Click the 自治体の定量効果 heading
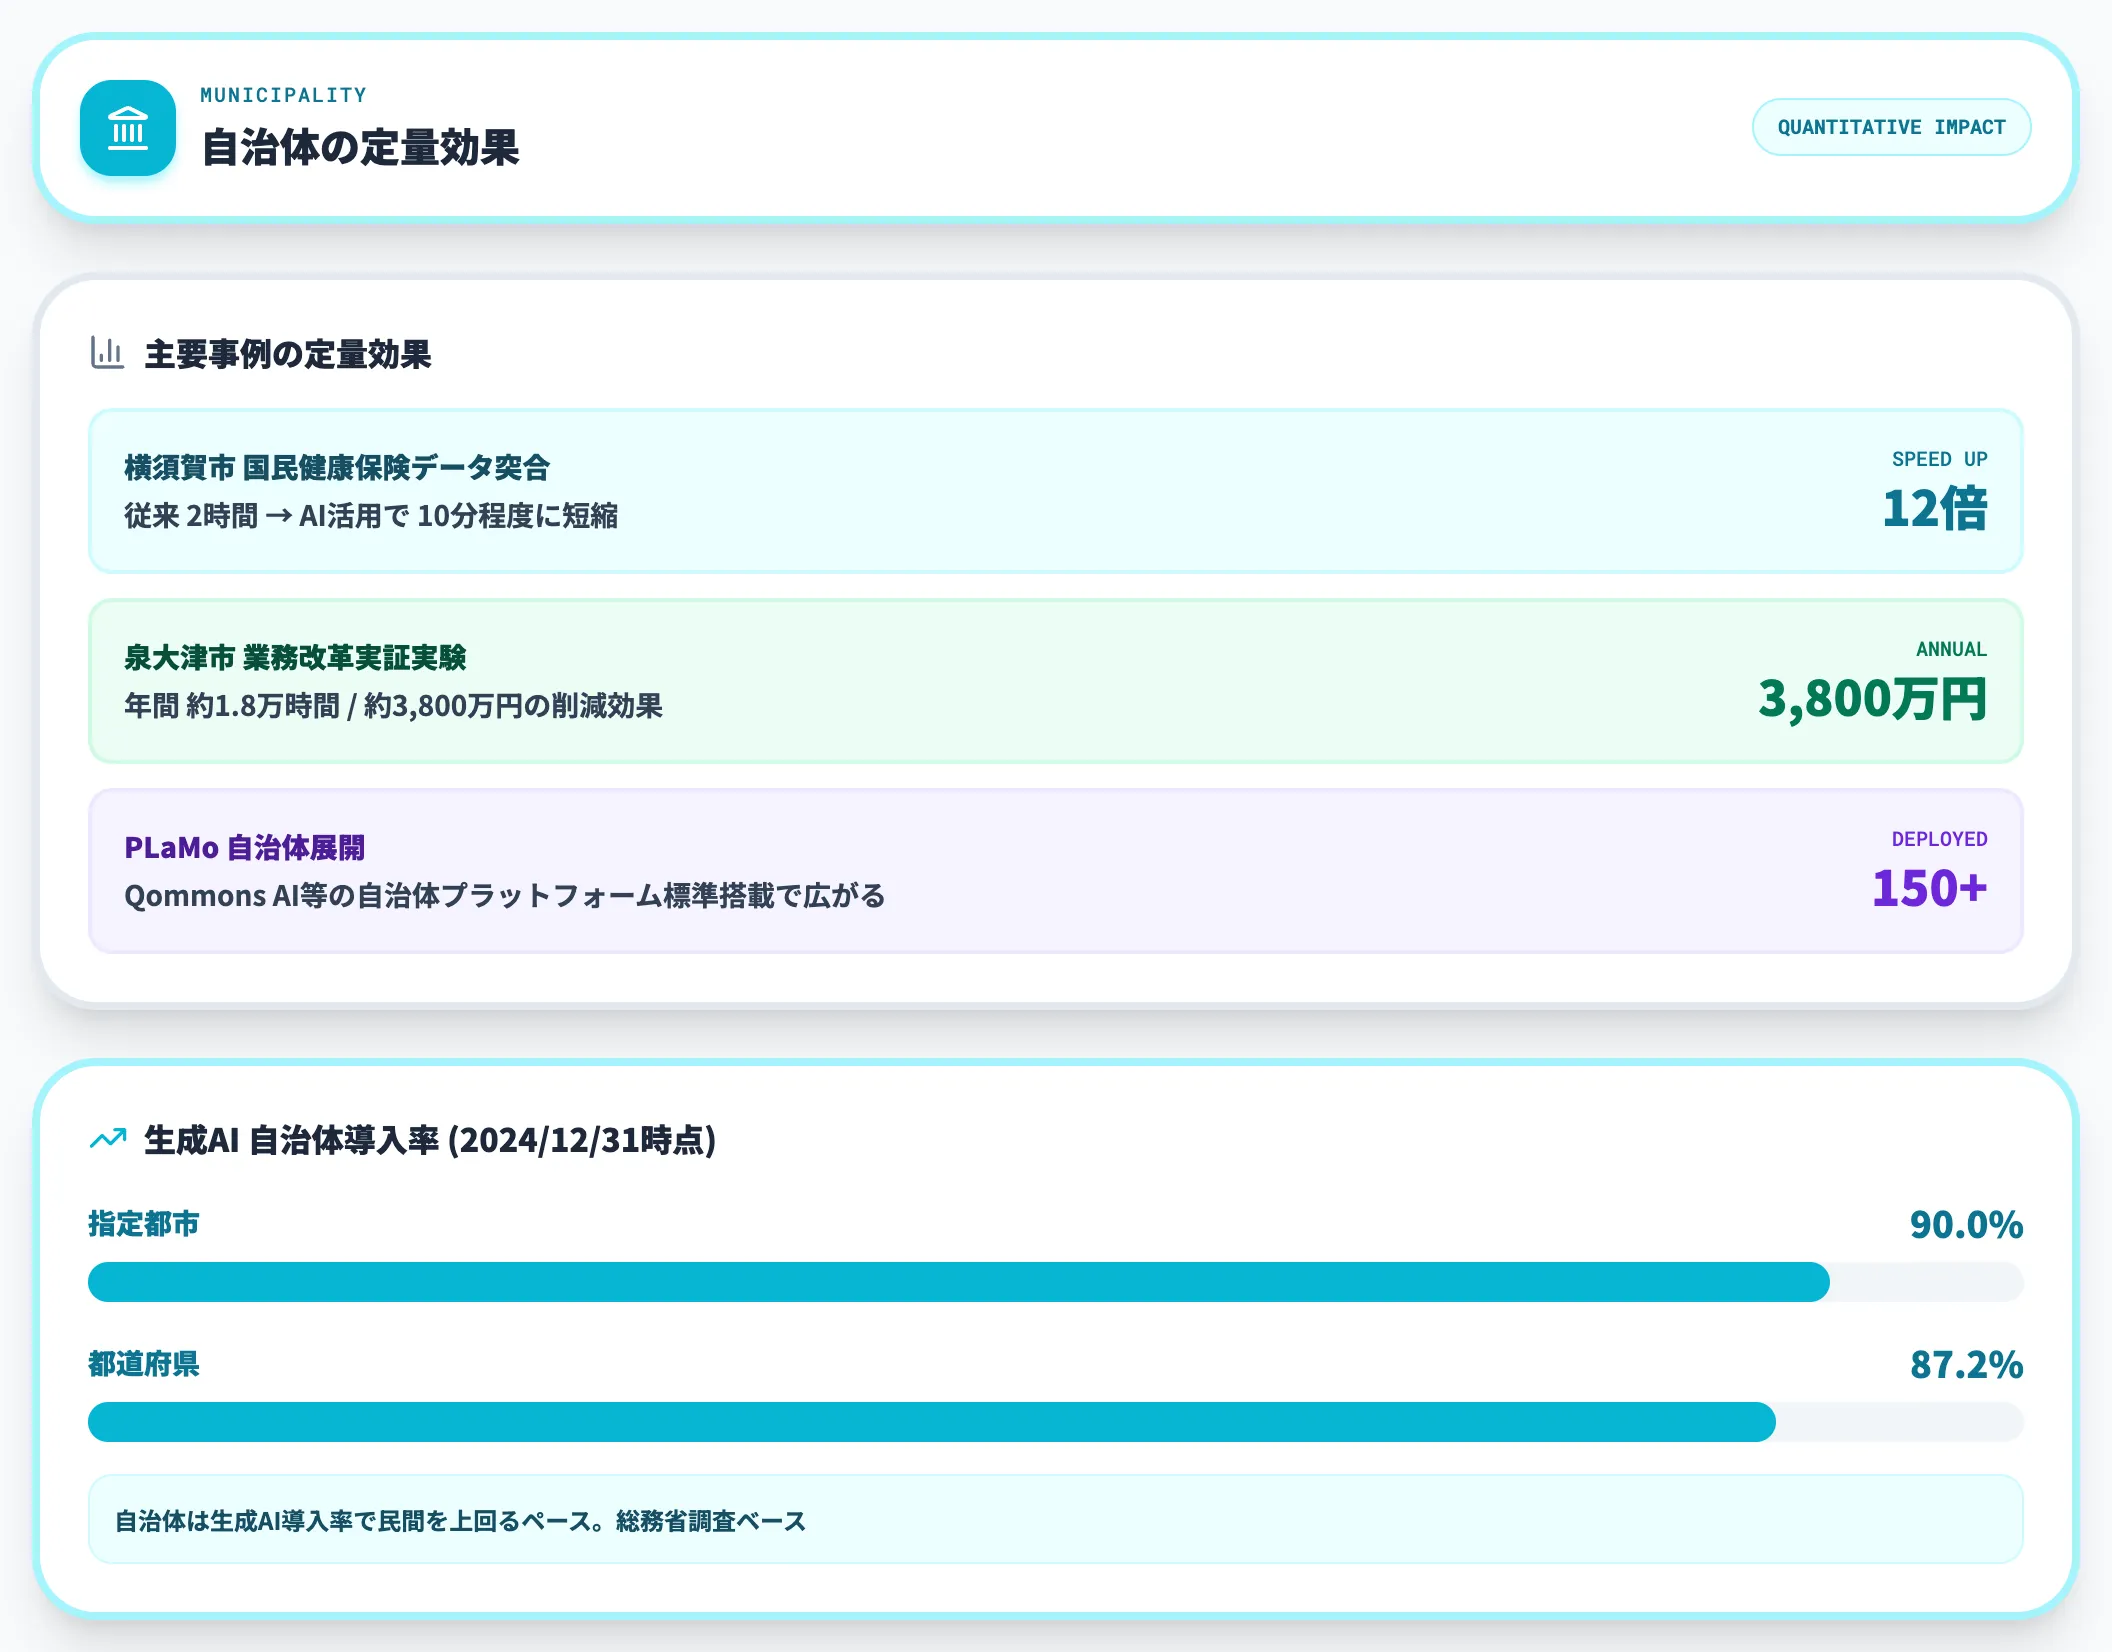The width and height of the screenshot is (2112, 1652). (x=360, y=148)
